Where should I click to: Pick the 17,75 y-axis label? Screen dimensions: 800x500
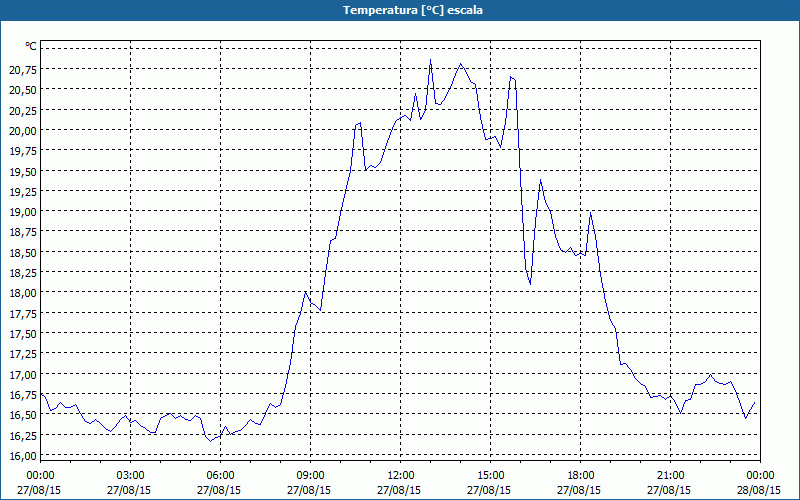(23, 314)
